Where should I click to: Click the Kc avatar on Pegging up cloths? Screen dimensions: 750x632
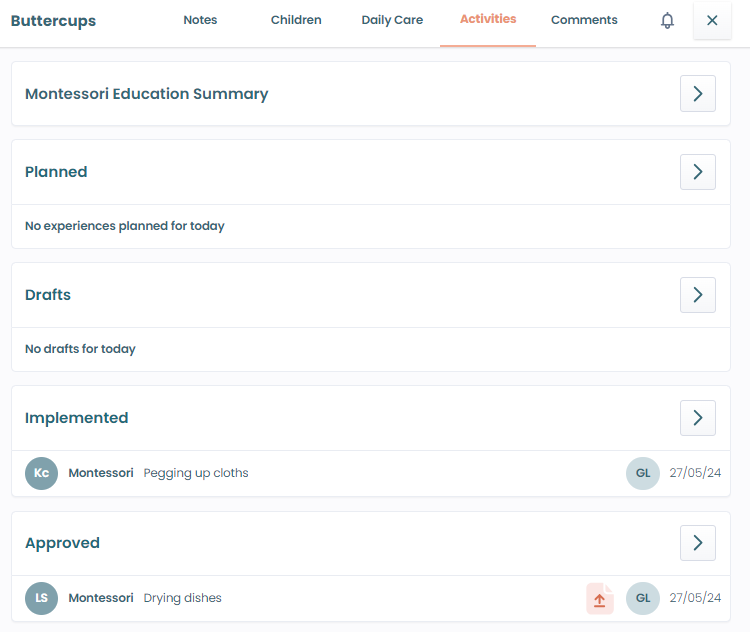[41, 473]
